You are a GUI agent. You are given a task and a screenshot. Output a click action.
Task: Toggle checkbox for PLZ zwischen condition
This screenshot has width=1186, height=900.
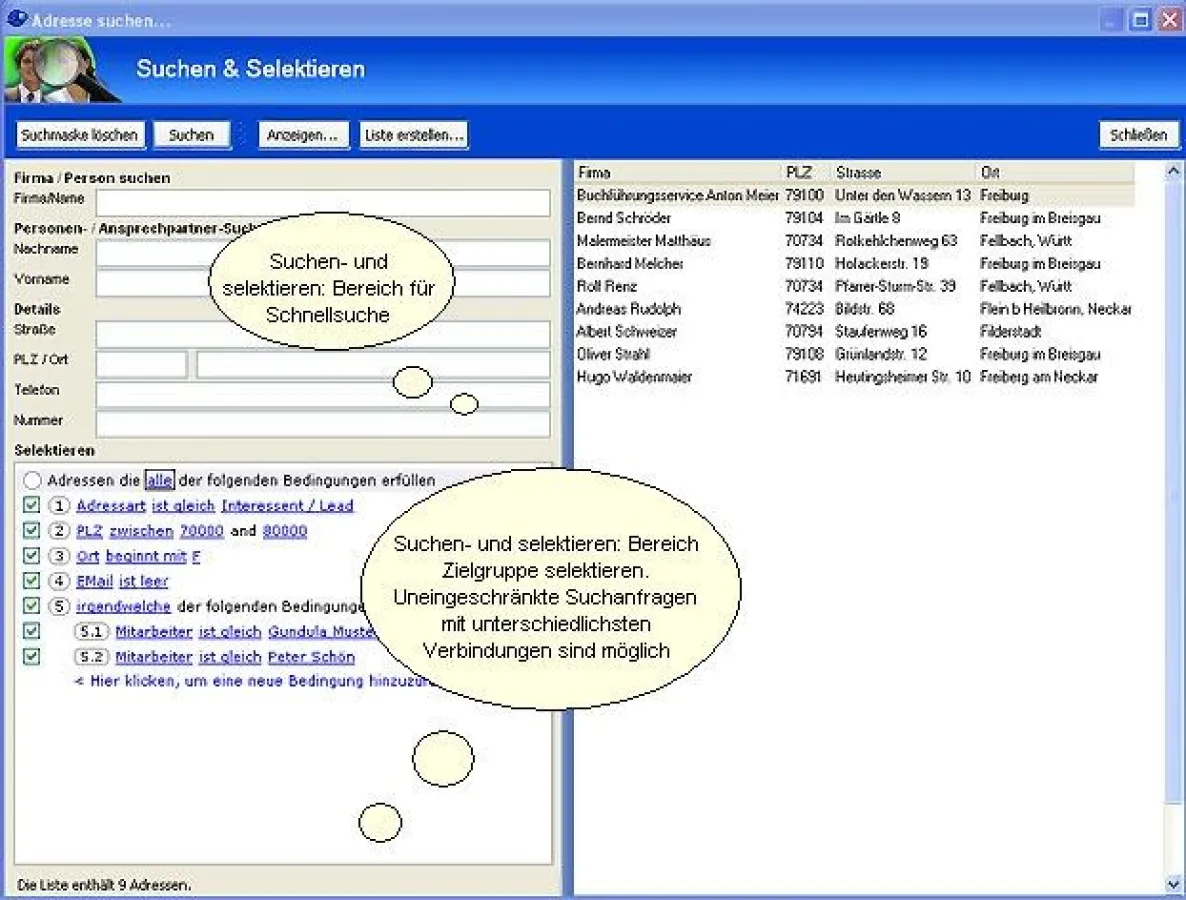pos(32,531)
